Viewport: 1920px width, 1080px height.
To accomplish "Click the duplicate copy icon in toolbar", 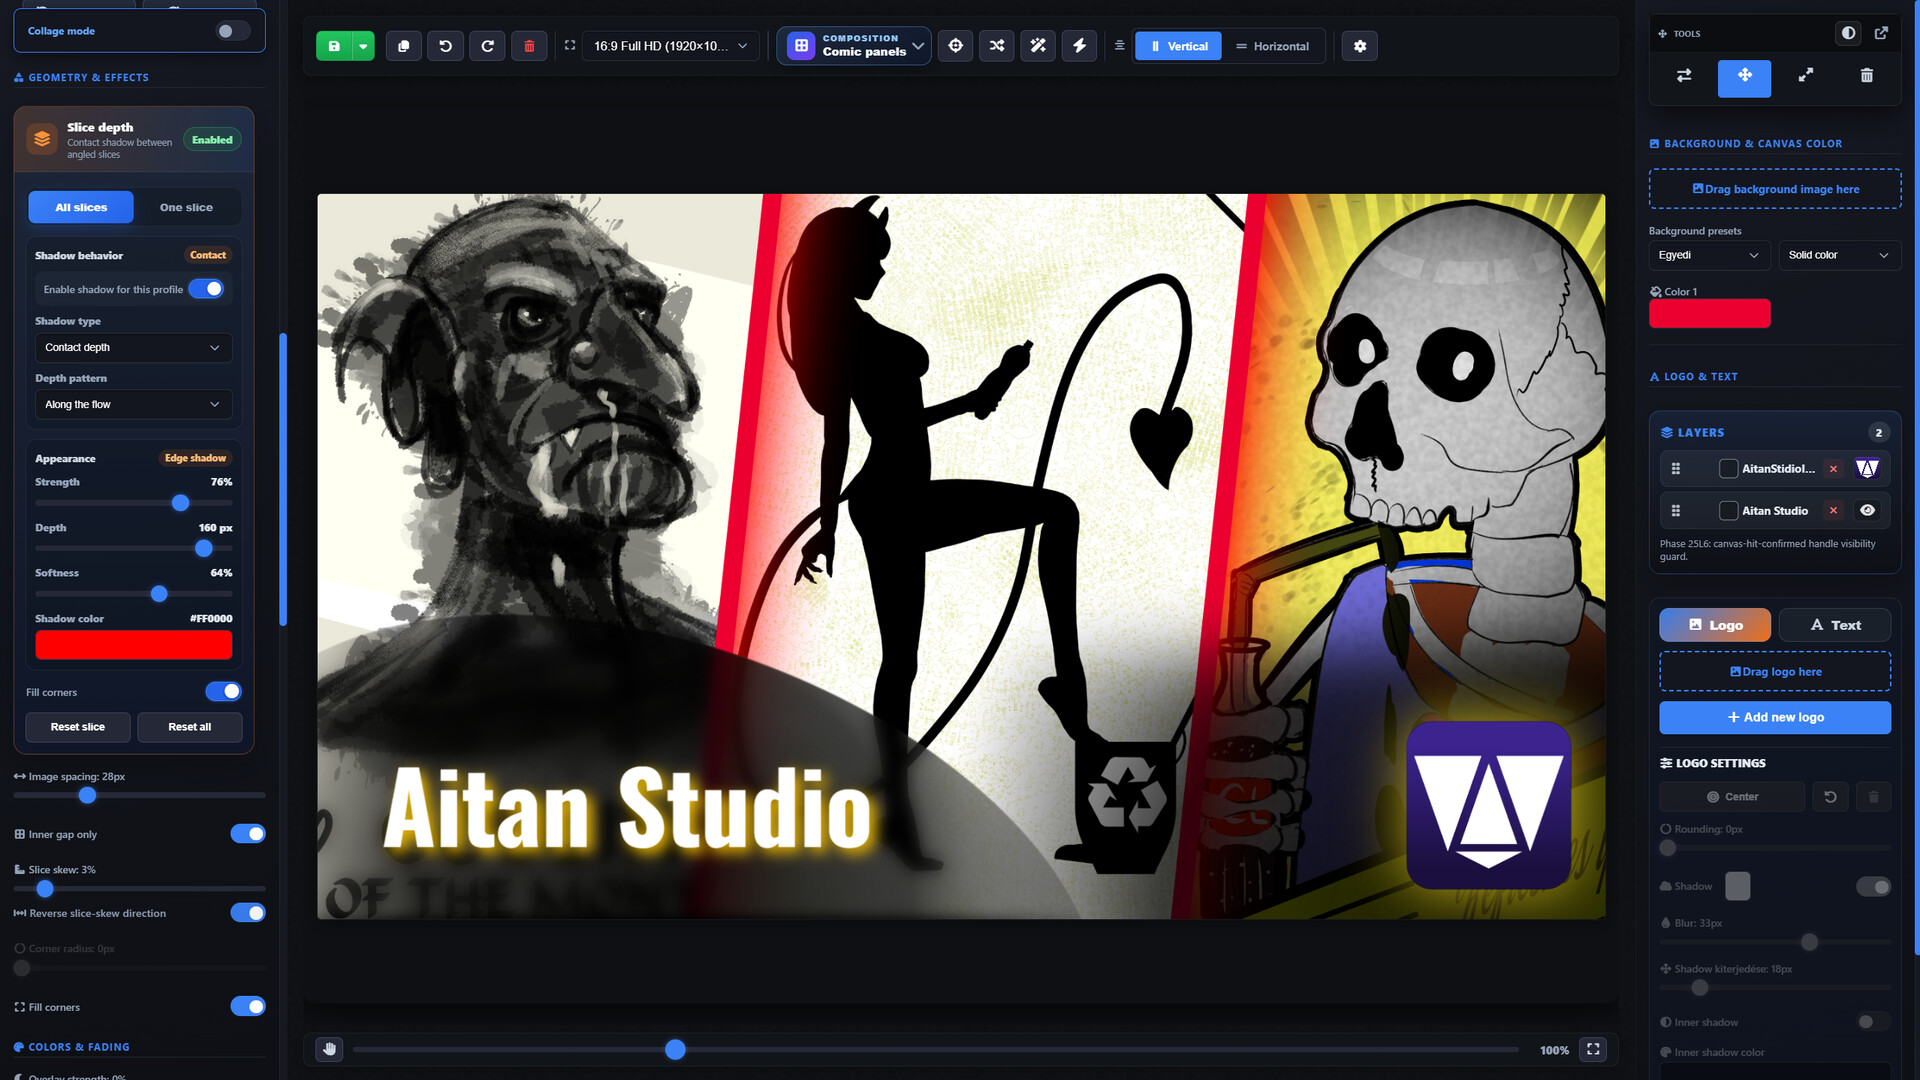I will click(x=404, y=46).
